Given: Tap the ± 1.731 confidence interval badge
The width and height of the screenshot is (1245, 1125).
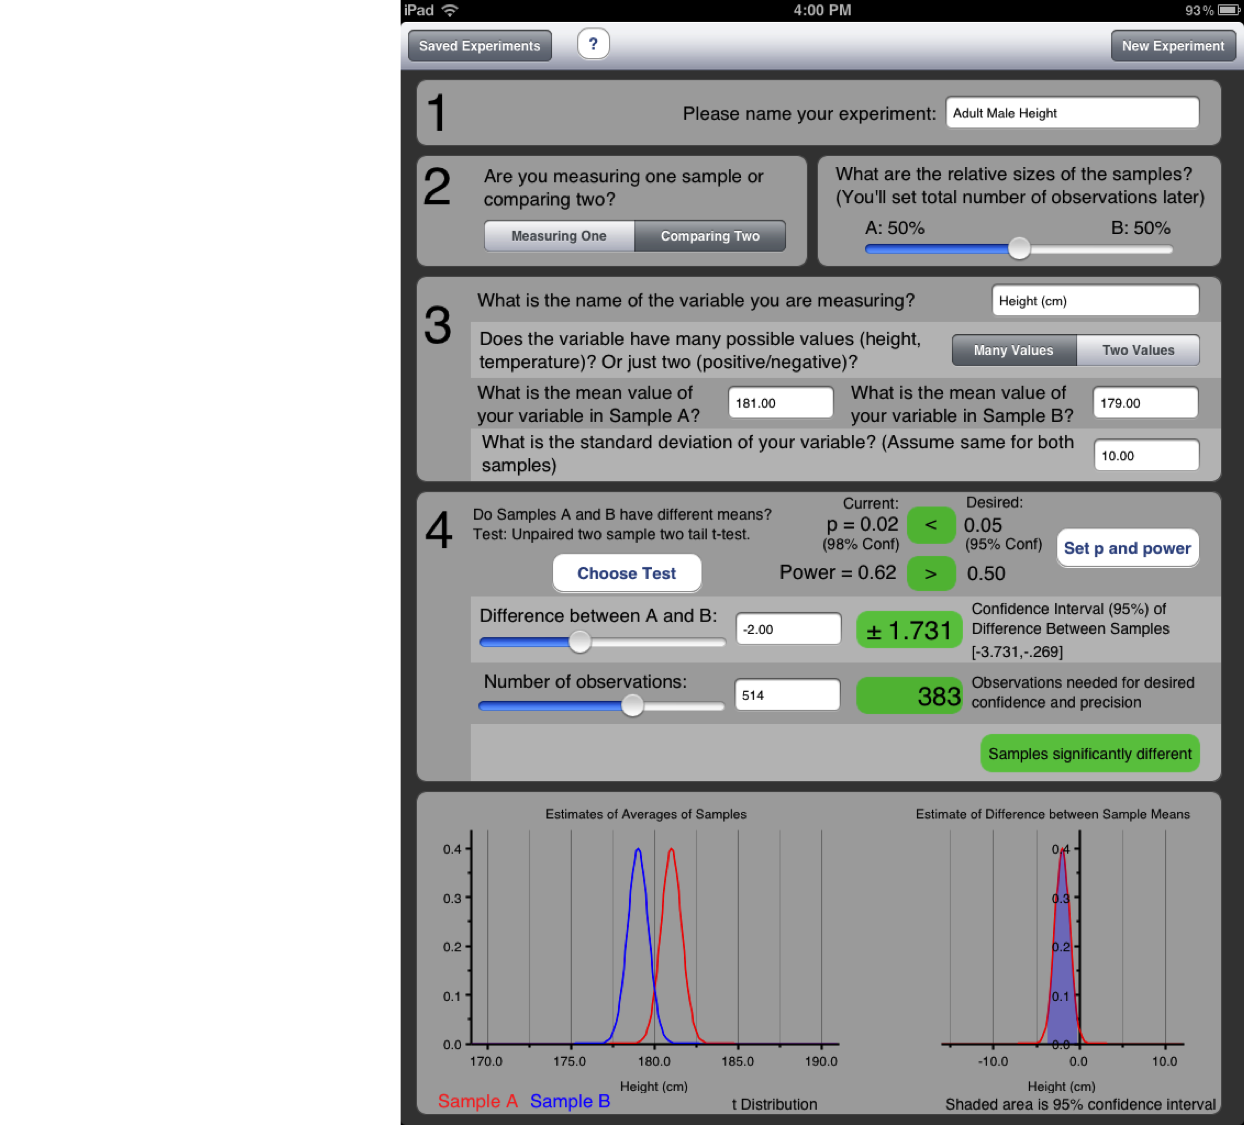Looking at the screenshot, I should (909, 631).
